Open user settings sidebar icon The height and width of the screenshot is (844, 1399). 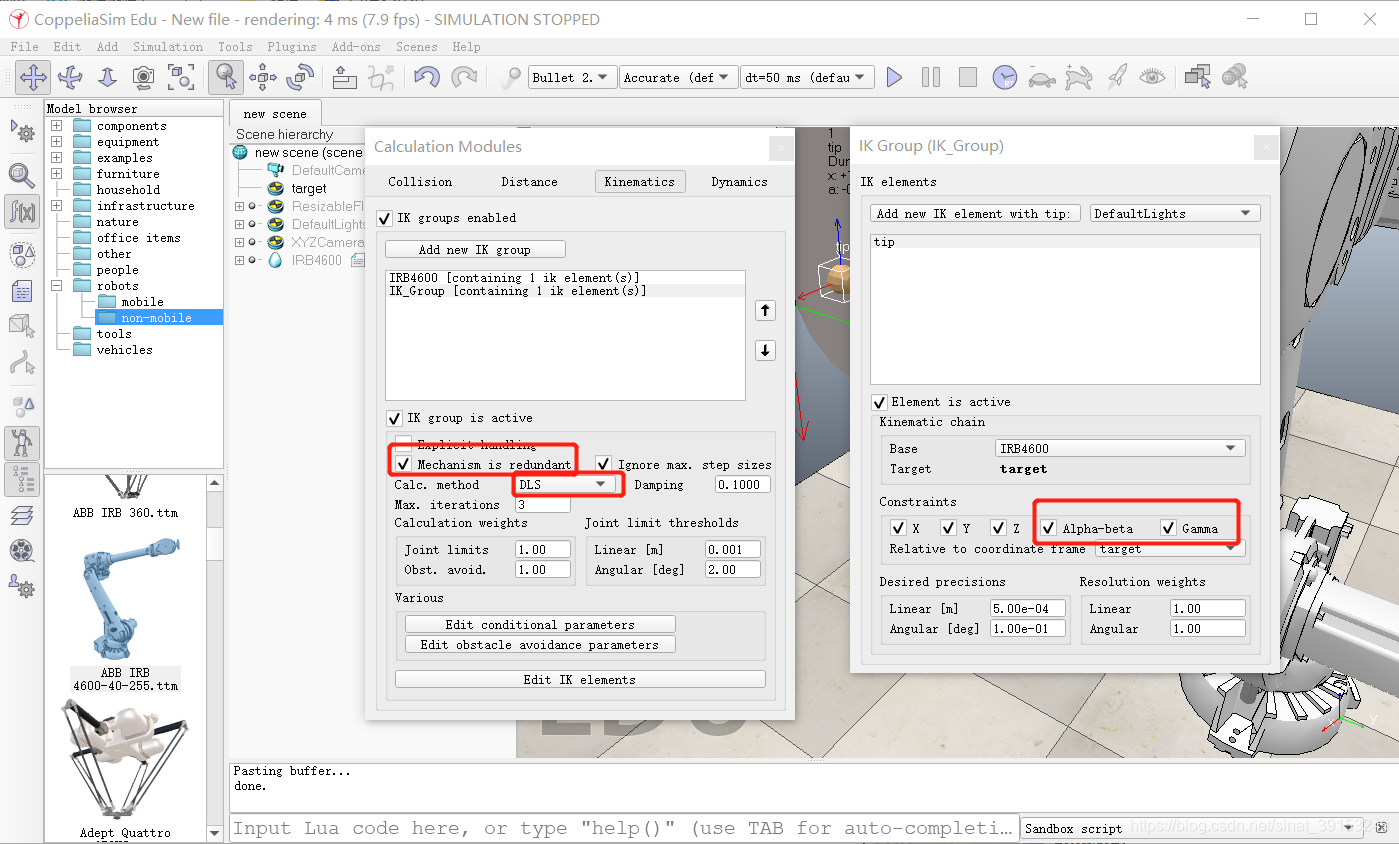pos(22,587)
